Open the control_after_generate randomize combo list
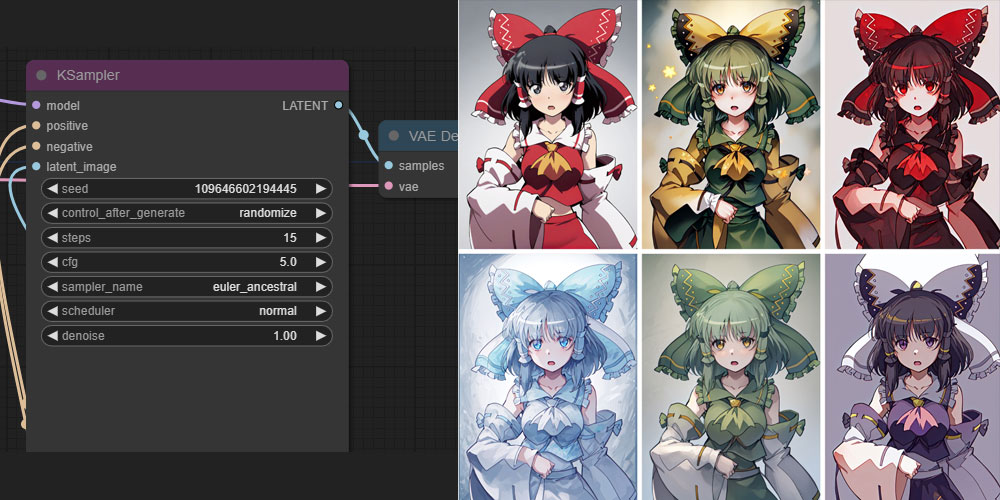The height and width of the screenshot is (500, 1000). [x=187, y=213]
